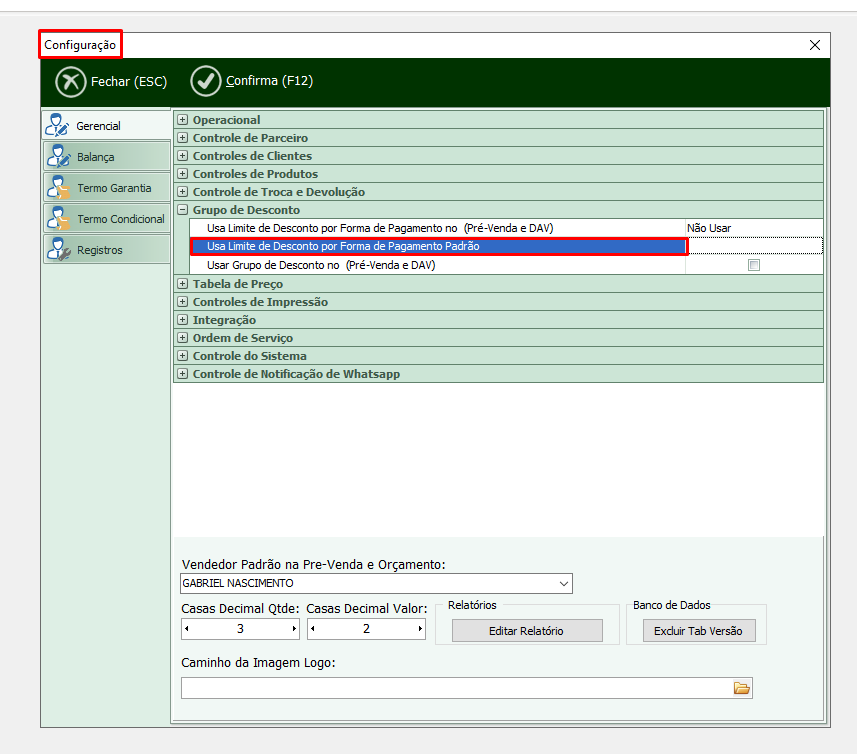Select the Gerencial sidebar icon

coord(59,126)
